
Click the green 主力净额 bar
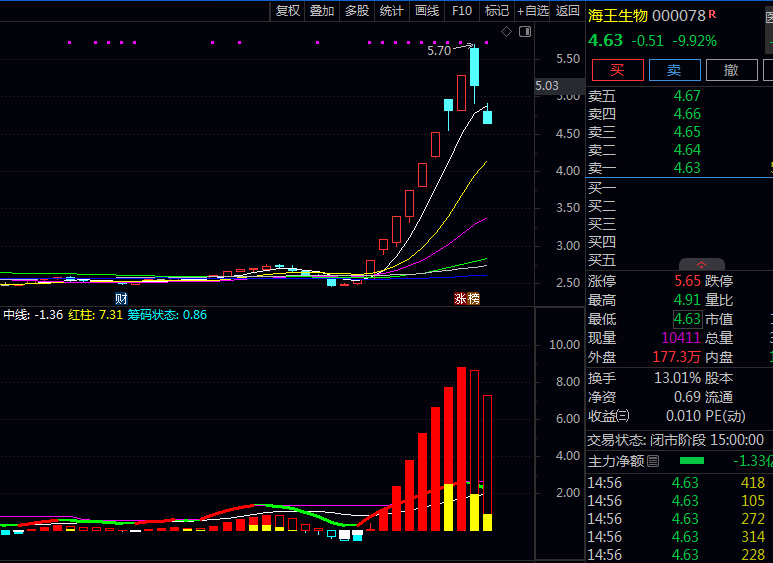(692, 461)
